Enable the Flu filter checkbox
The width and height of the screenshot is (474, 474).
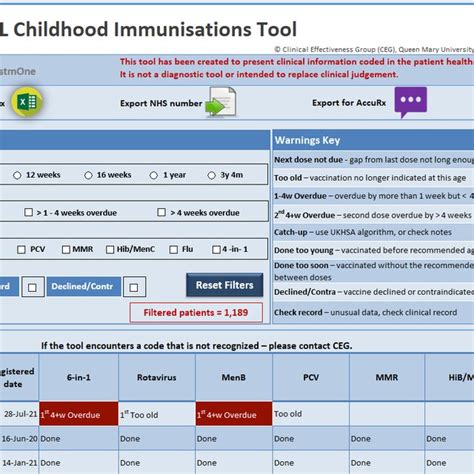coord(173,250)
